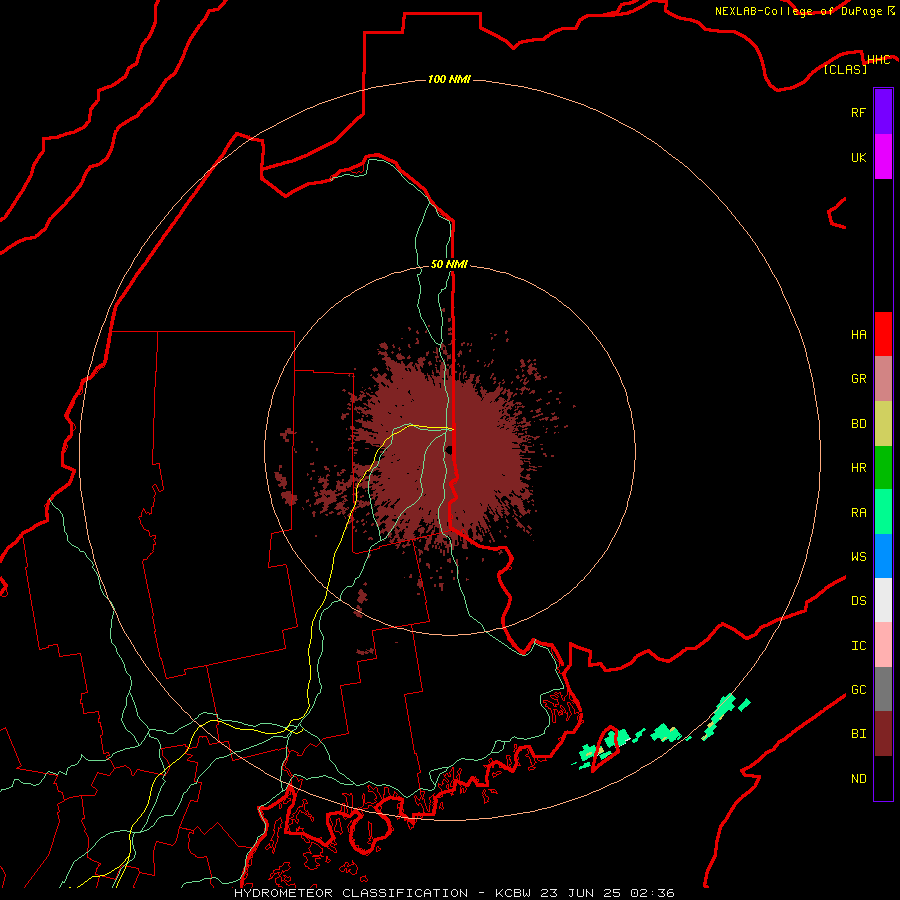900x900 pixels.
Task: Click the KCBW radar station identifier
Action: click(x=513, y=893)
